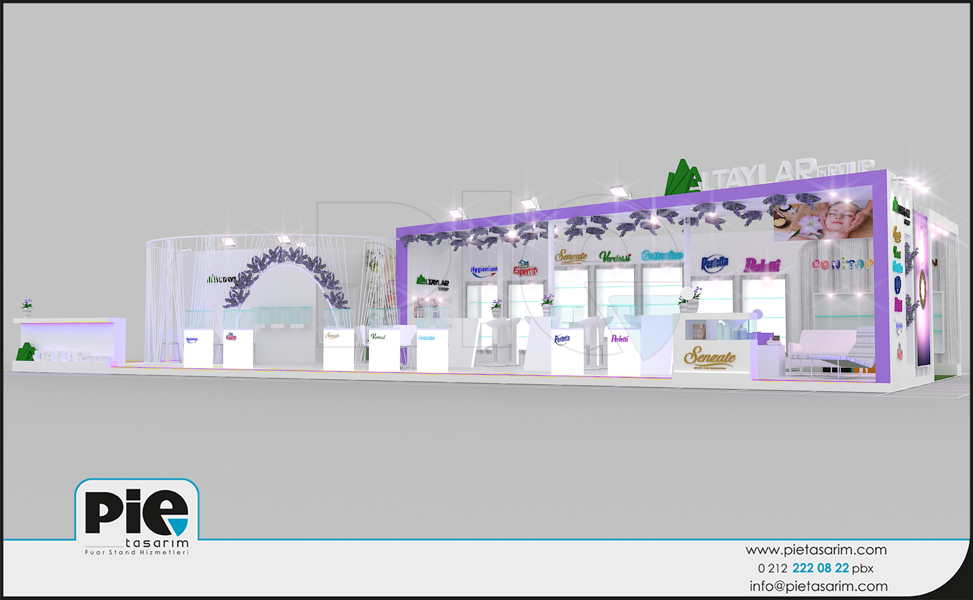Image resolution: width=973 pixels, height=600 pixels.
Task: Click the green Verdassi wall sign
Action: 614,256
